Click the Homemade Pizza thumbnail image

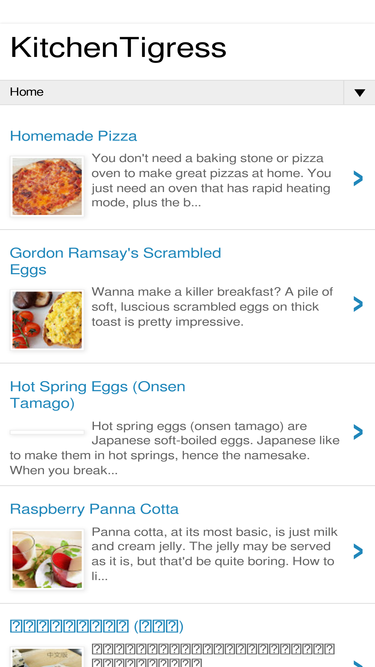(47, 186)
